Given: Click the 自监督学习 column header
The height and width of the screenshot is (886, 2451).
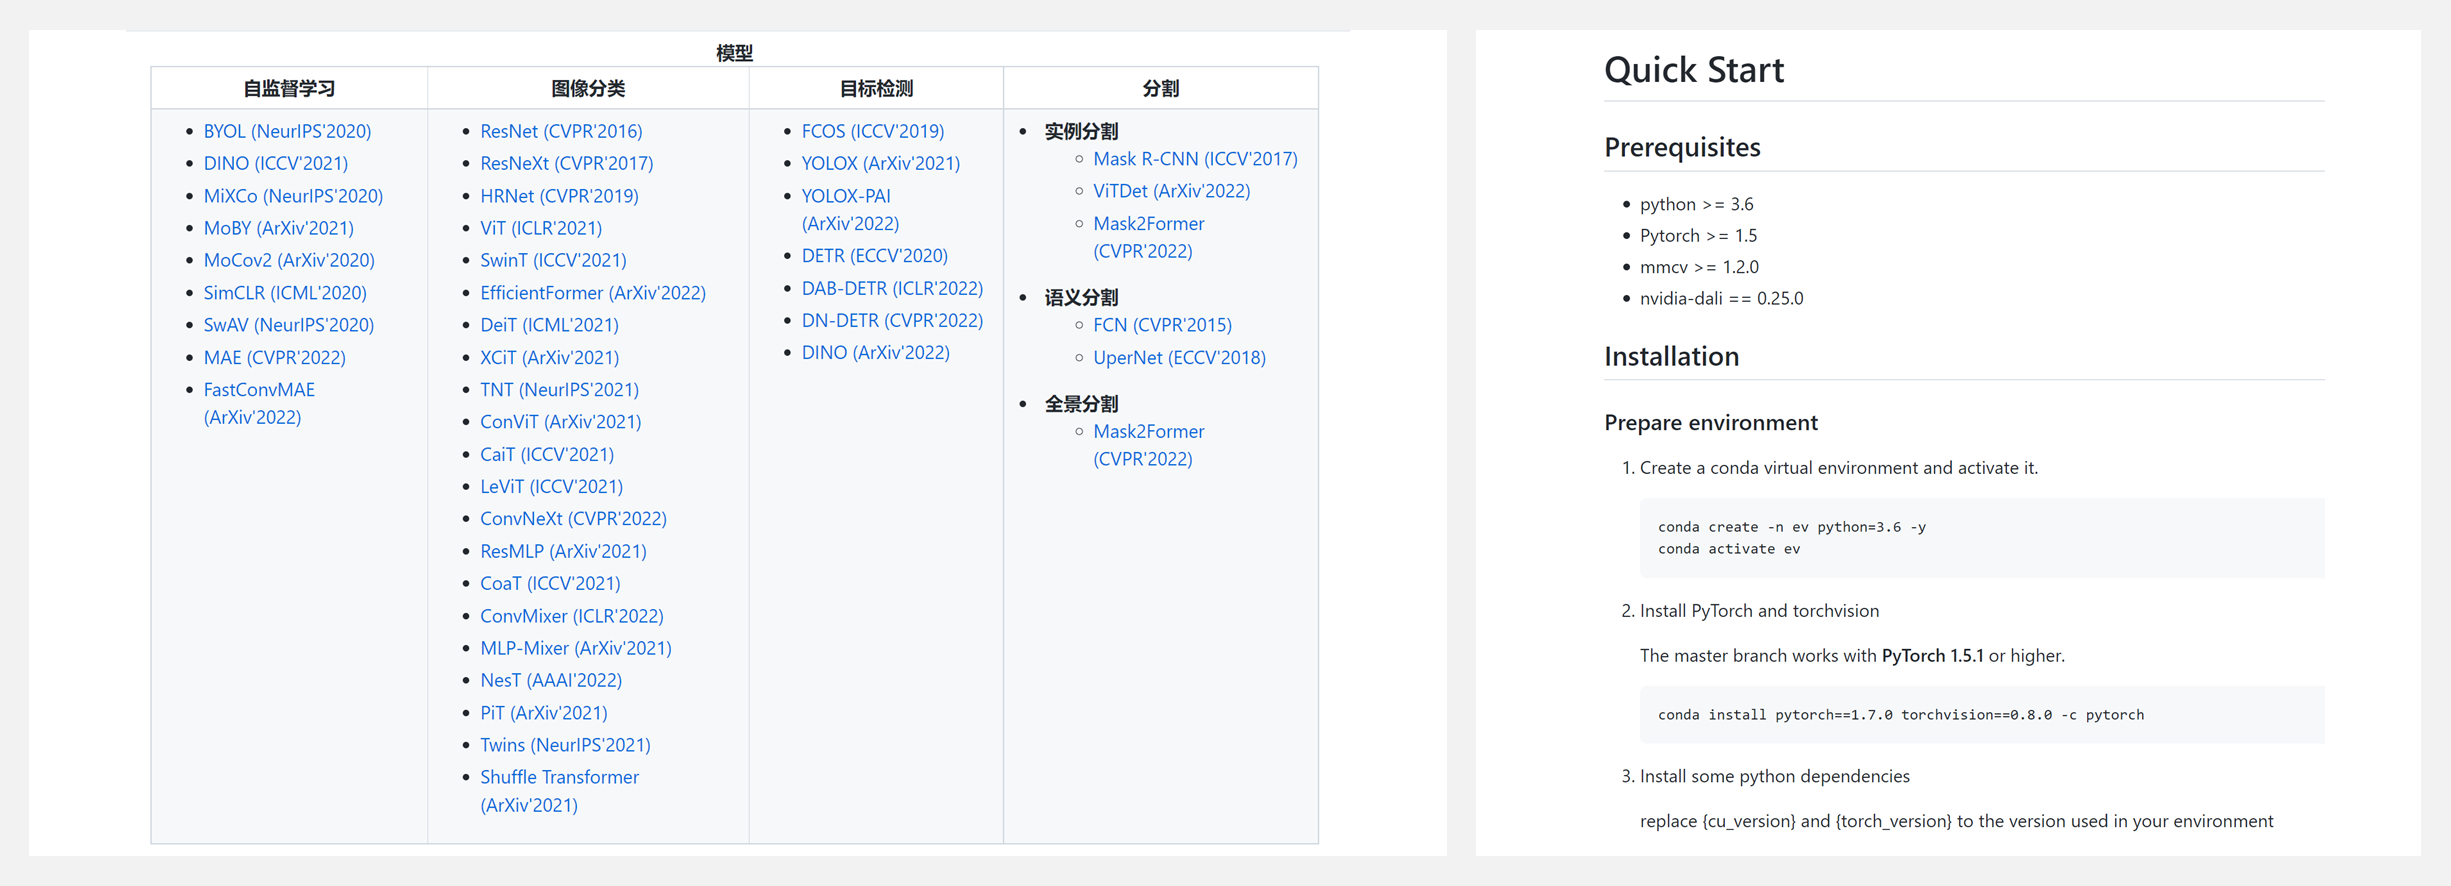Looking at the screenshot, I should 289,88.
